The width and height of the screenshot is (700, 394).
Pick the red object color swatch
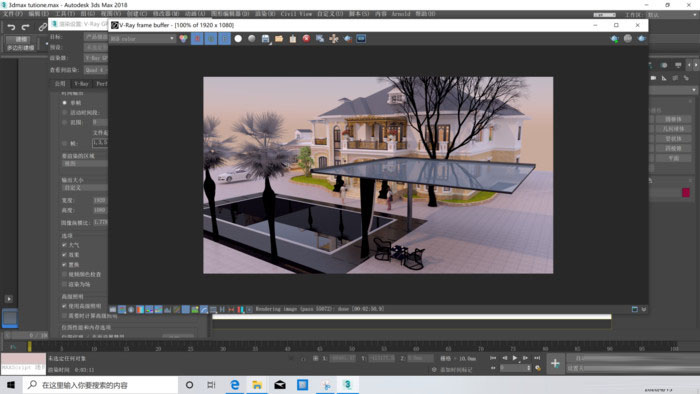coord(686,192)
